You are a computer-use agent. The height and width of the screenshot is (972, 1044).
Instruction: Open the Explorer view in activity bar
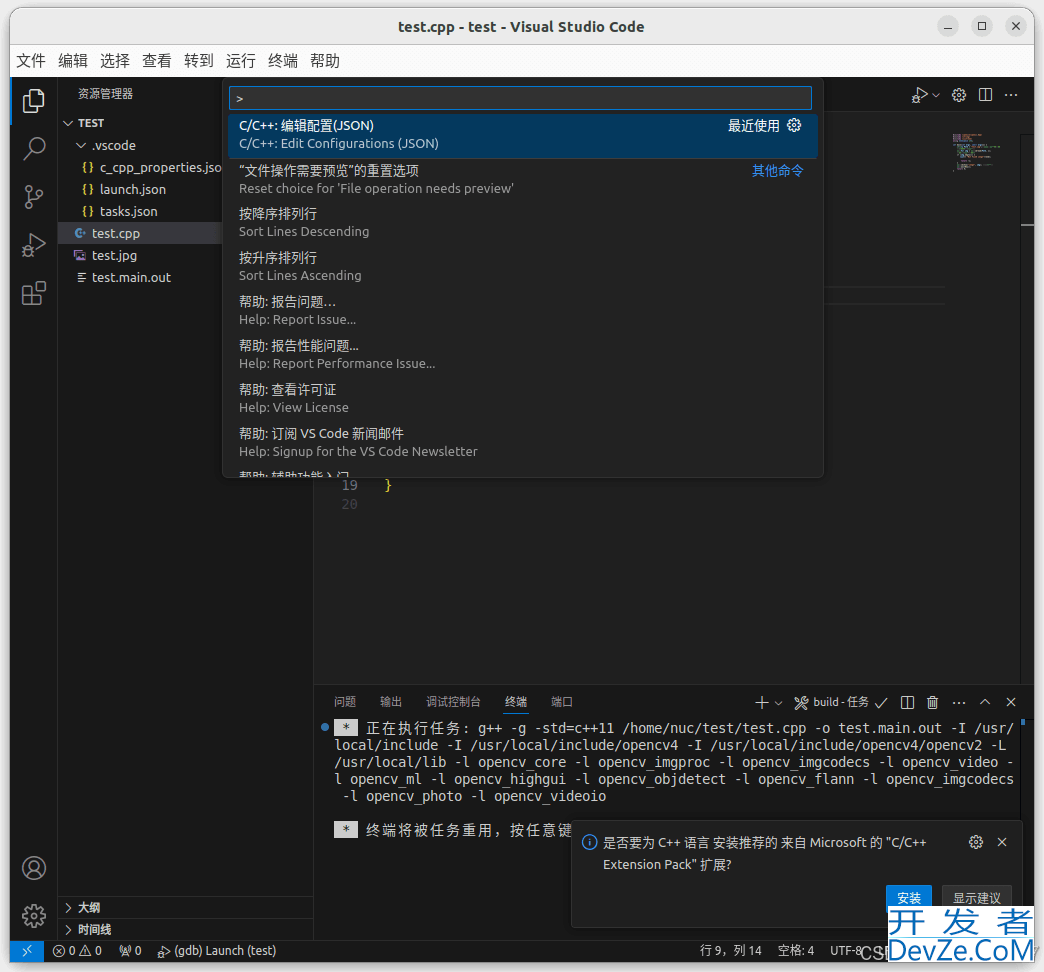33,101
